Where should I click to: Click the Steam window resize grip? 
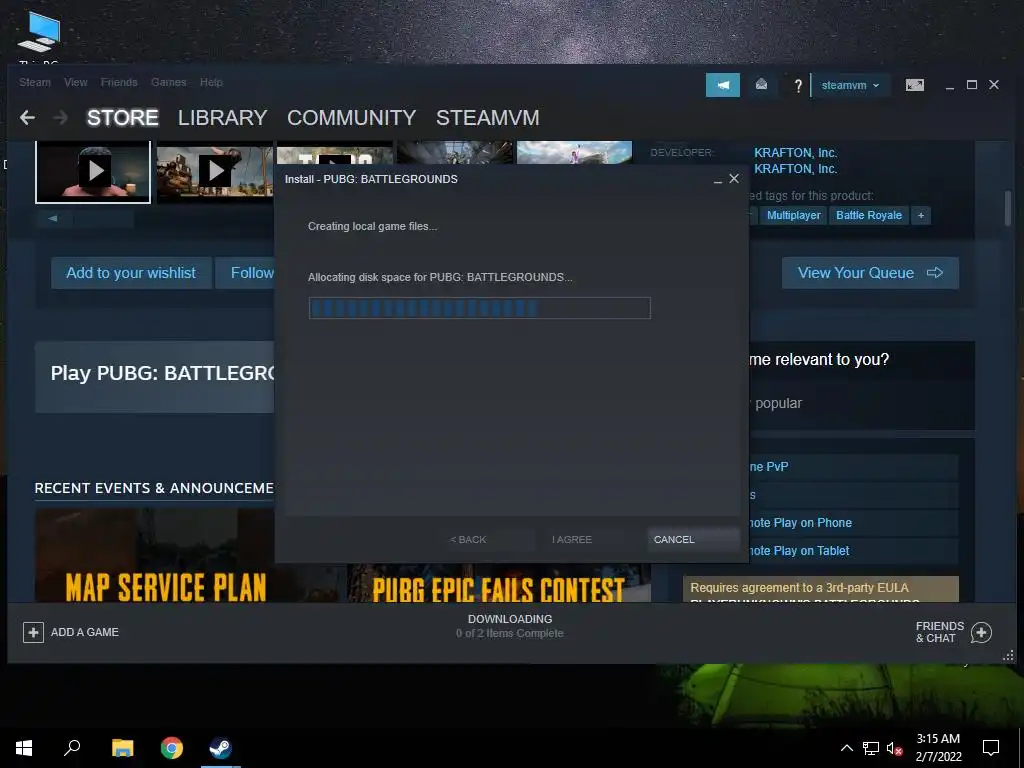point(1008,655)
